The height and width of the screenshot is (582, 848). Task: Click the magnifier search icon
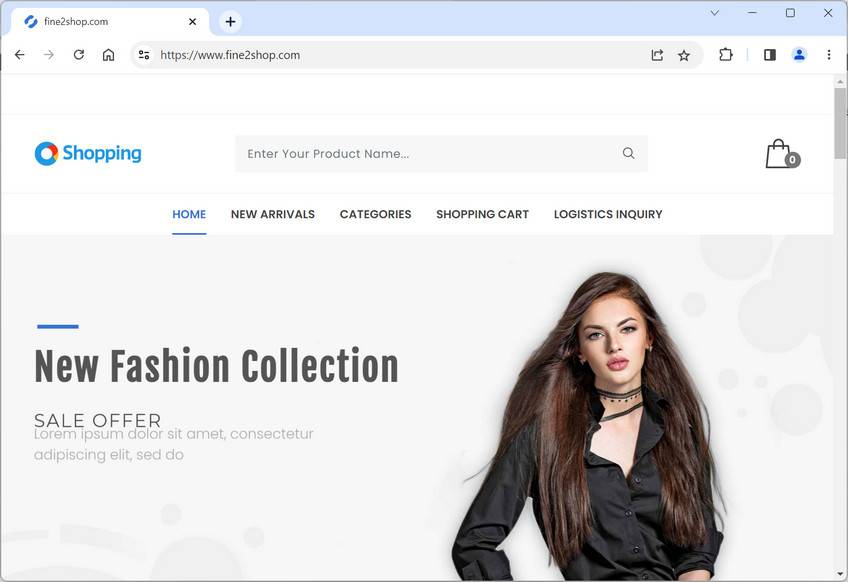pos(628,153)
